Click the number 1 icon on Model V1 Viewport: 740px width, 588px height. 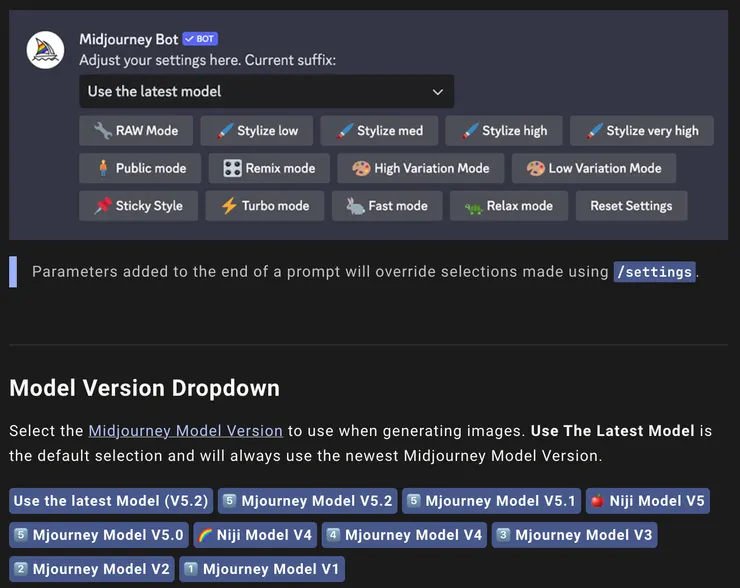click(x=191, y=568)
